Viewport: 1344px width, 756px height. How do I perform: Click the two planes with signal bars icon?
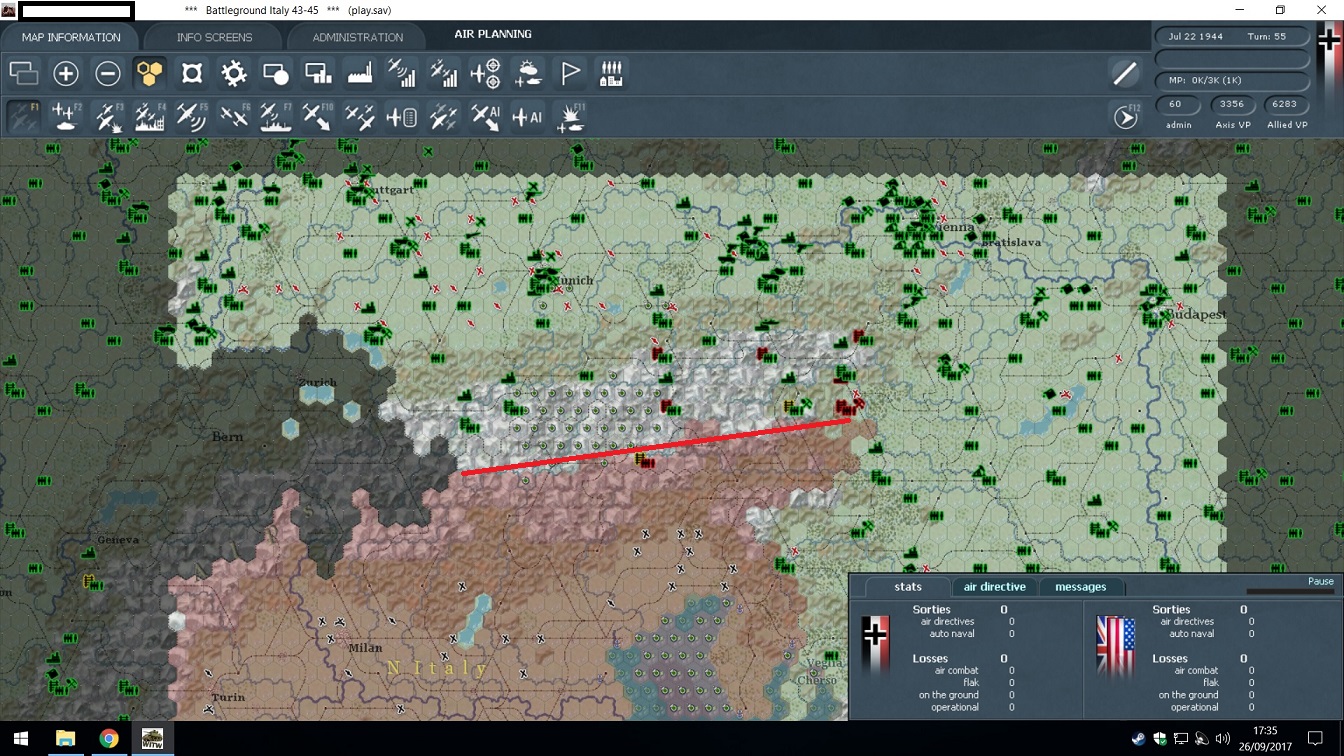click(444, 74)
